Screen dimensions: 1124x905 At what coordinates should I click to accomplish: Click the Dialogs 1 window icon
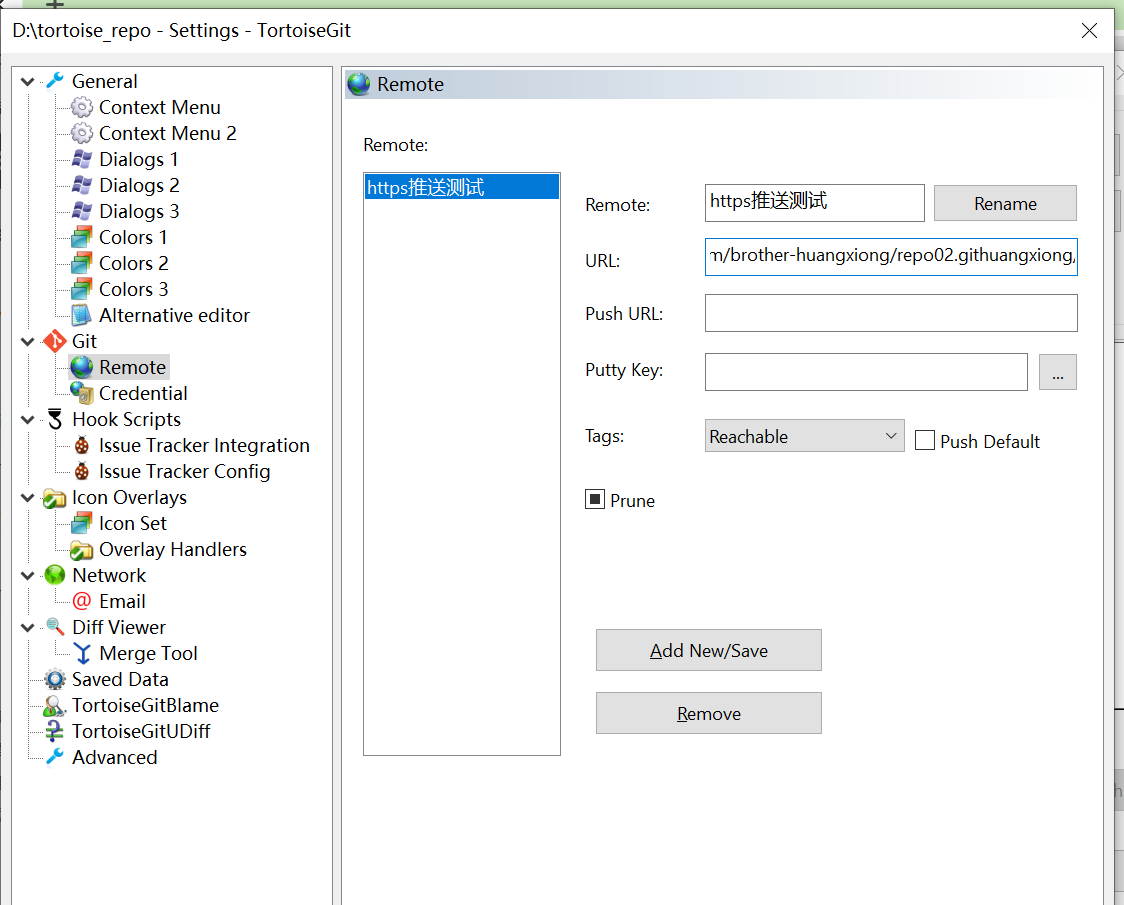[82, 159]
